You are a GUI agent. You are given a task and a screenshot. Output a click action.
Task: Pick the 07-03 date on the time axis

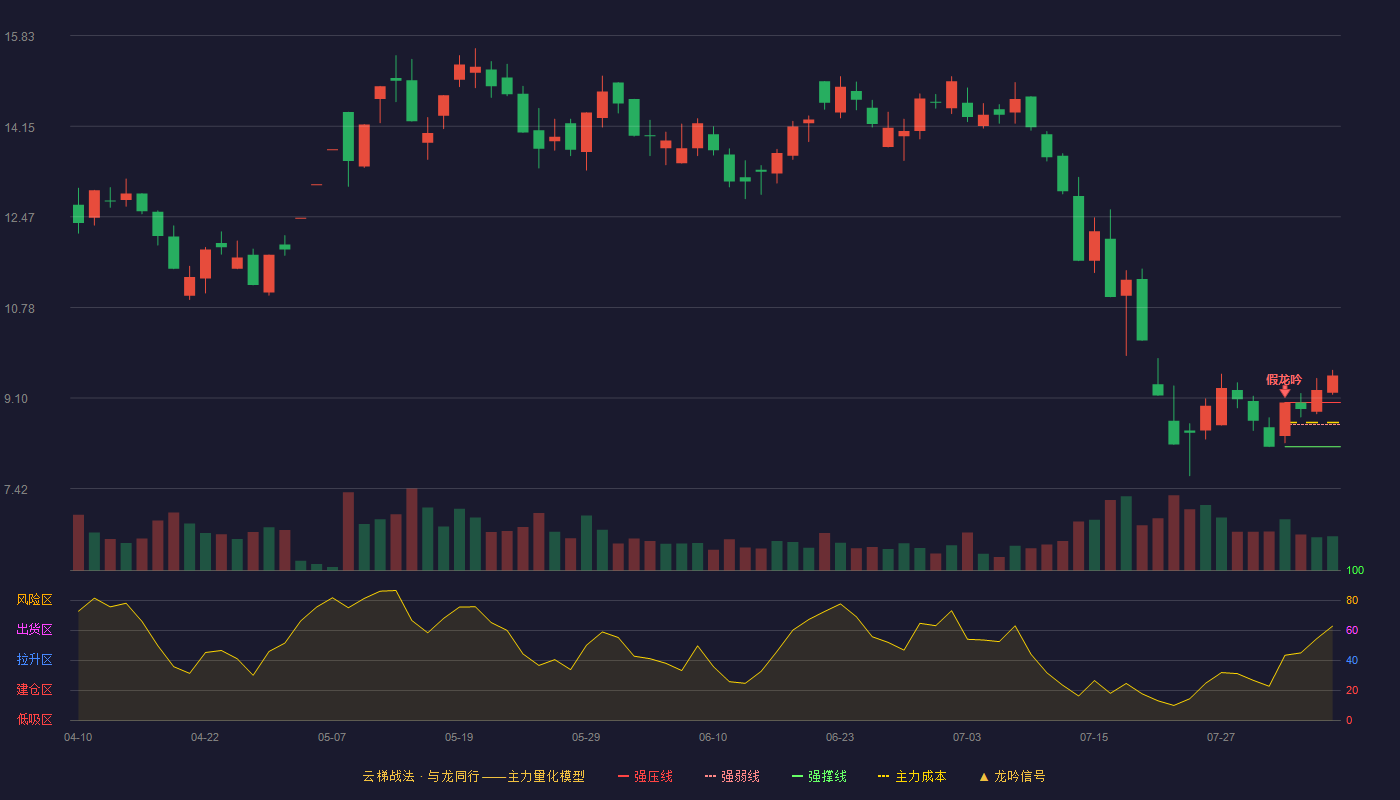click(967, 737)
